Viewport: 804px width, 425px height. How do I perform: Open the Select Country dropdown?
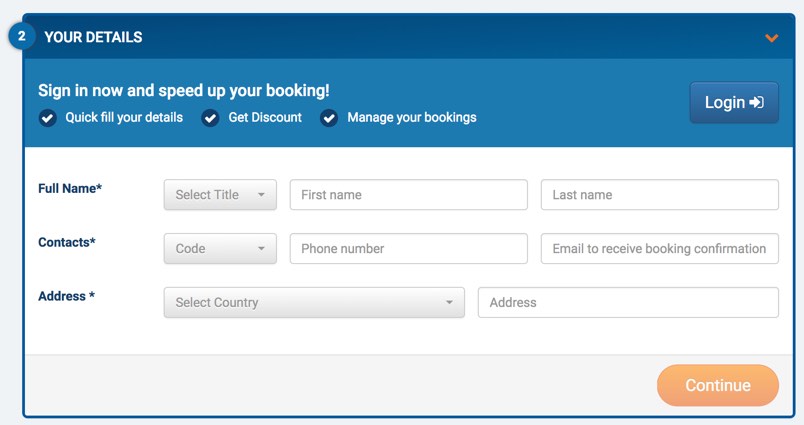[314, 302]
